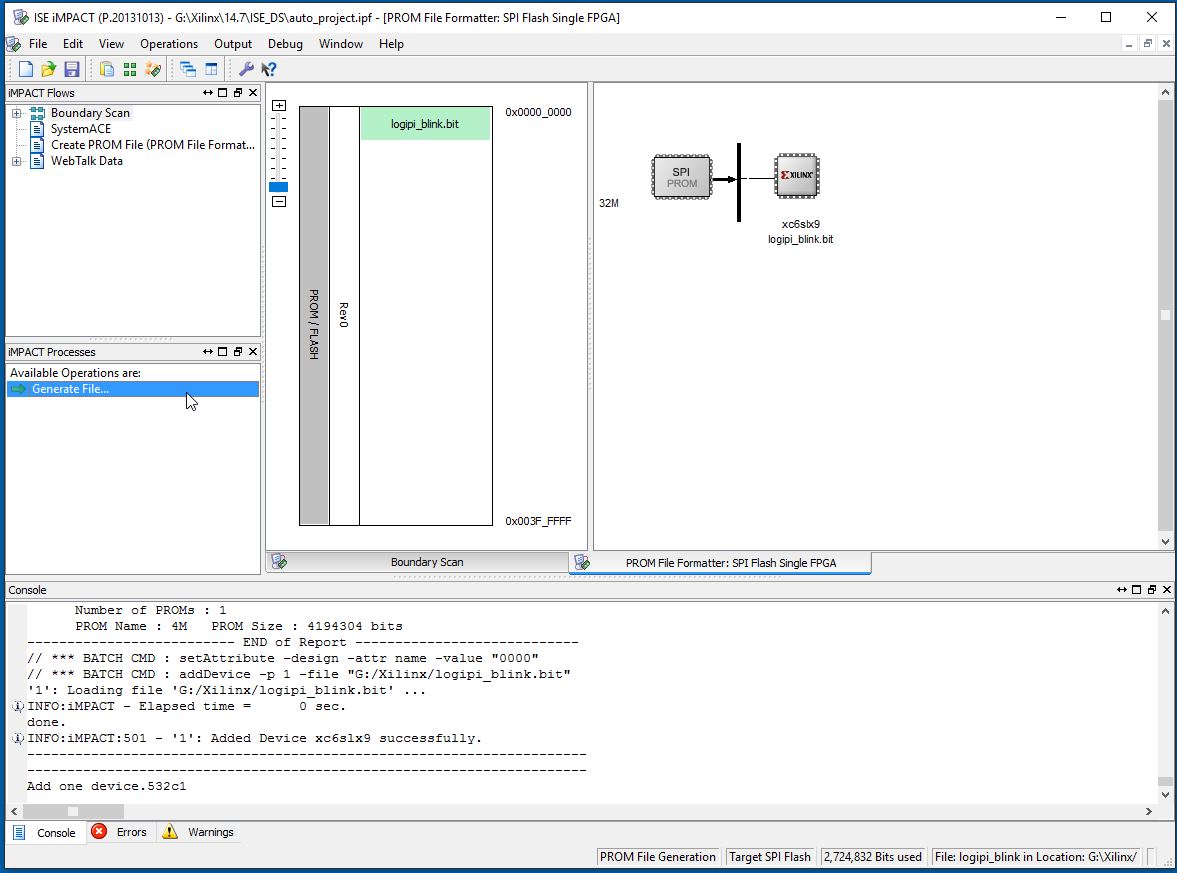Viewport: 1177px width, 873px height.
Task: Click the blue zoom slider handle
Action: click(278, 187)
